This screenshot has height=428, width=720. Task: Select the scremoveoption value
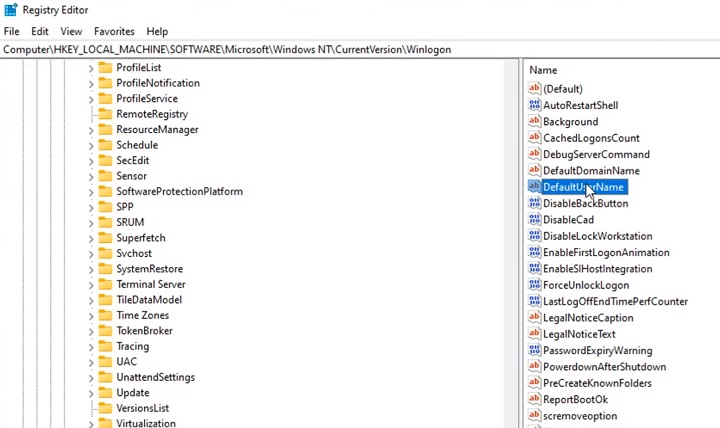[x=580, y=416]
